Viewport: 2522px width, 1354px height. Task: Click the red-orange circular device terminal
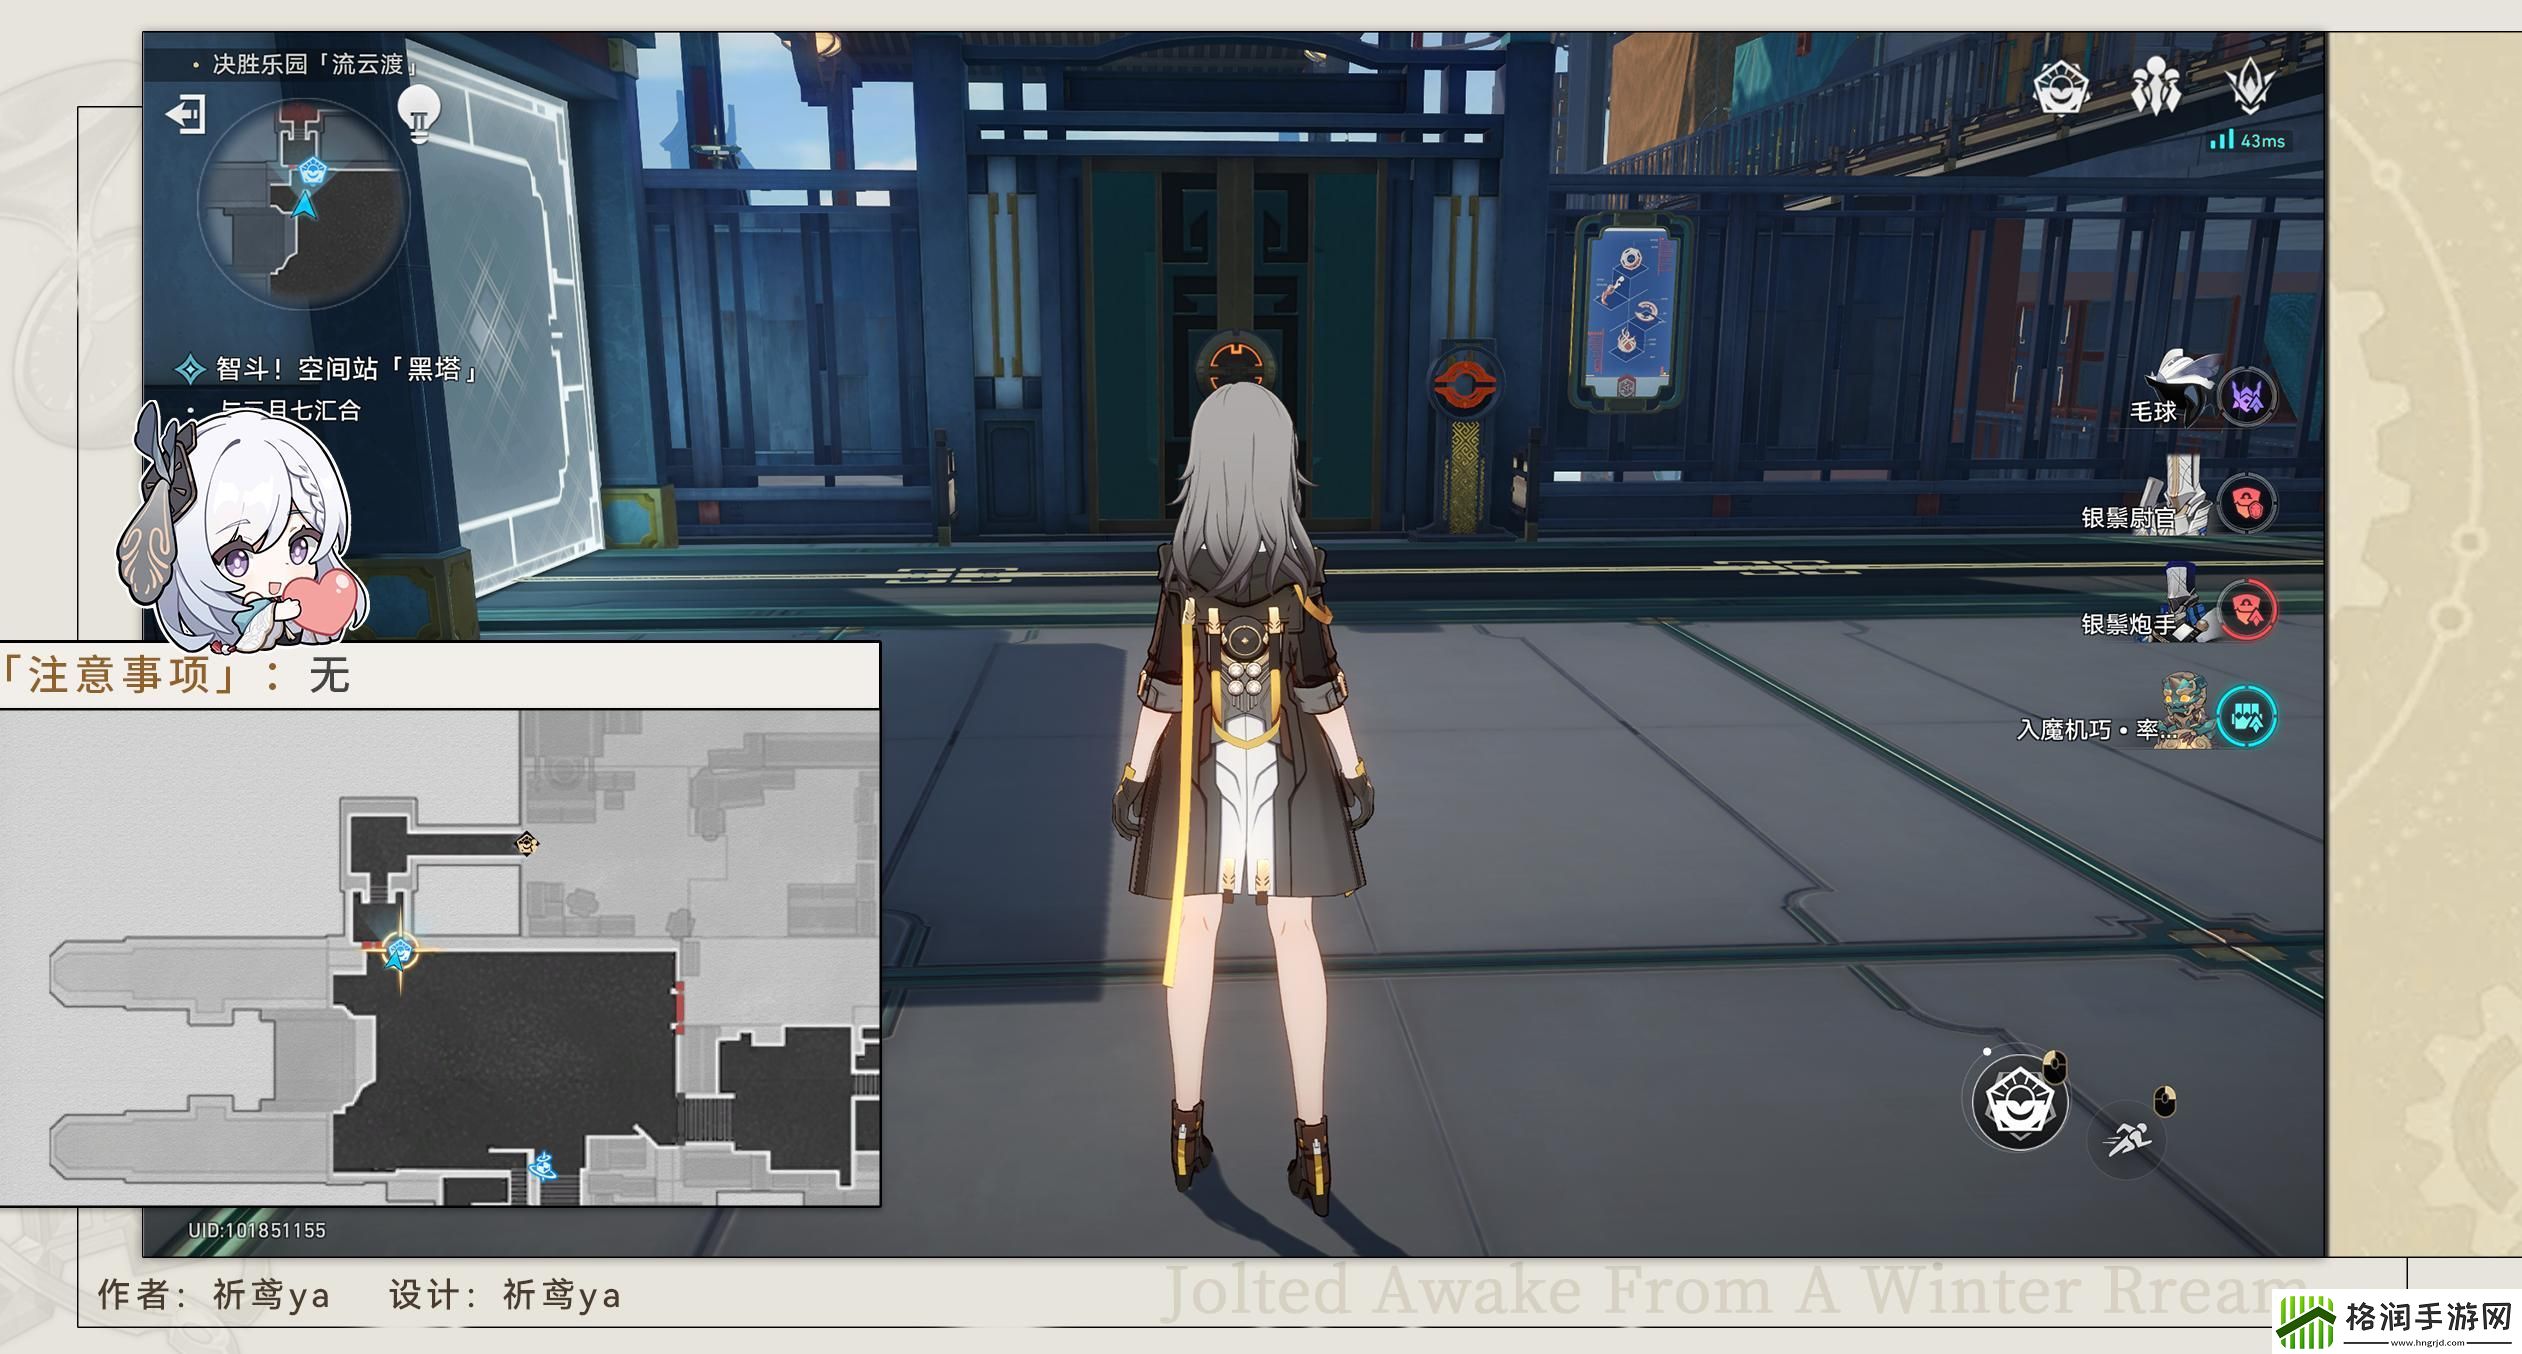1464,383
